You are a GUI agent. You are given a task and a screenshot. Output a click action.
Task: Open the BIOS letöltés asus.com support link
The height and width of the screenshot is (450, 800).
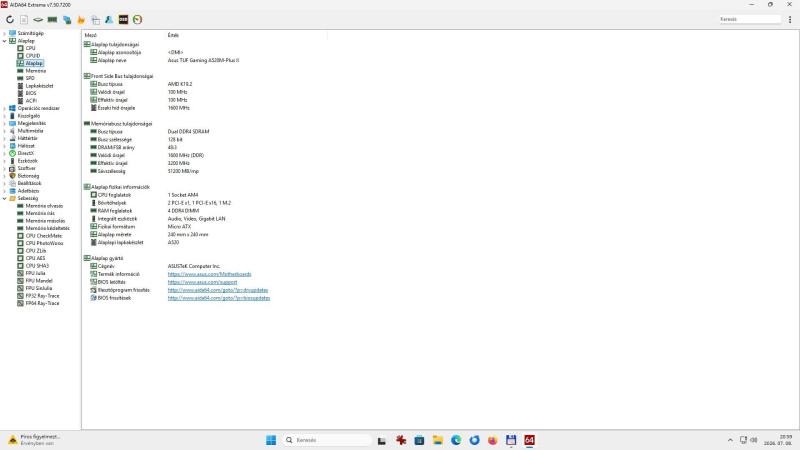(203, 282)
